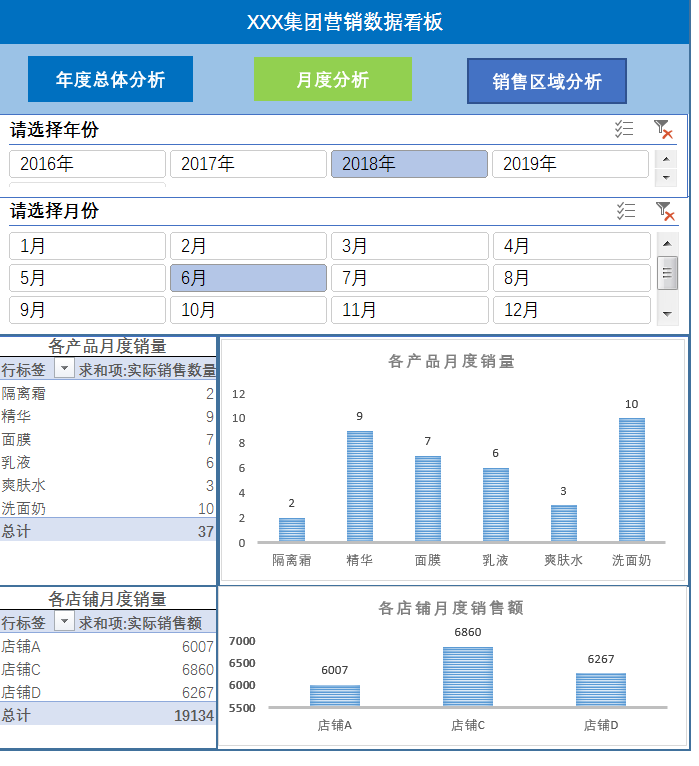Select 4月 in the month slicer
Viewport: 699px width, 766px height.
572,246
